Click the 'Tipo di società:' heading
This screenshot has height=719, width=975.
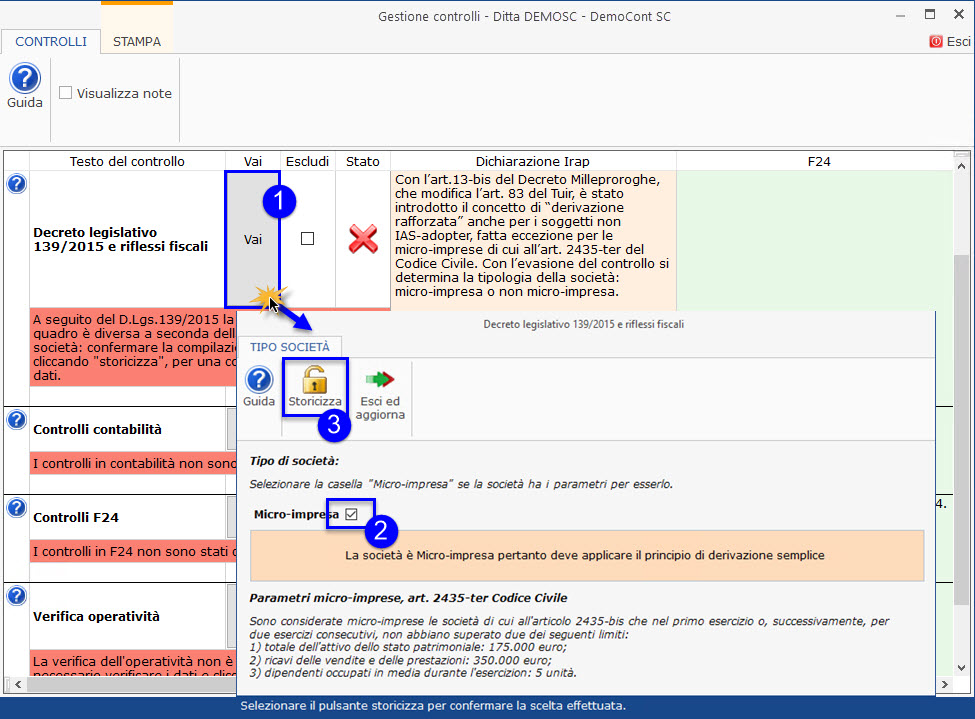[294, 461]
